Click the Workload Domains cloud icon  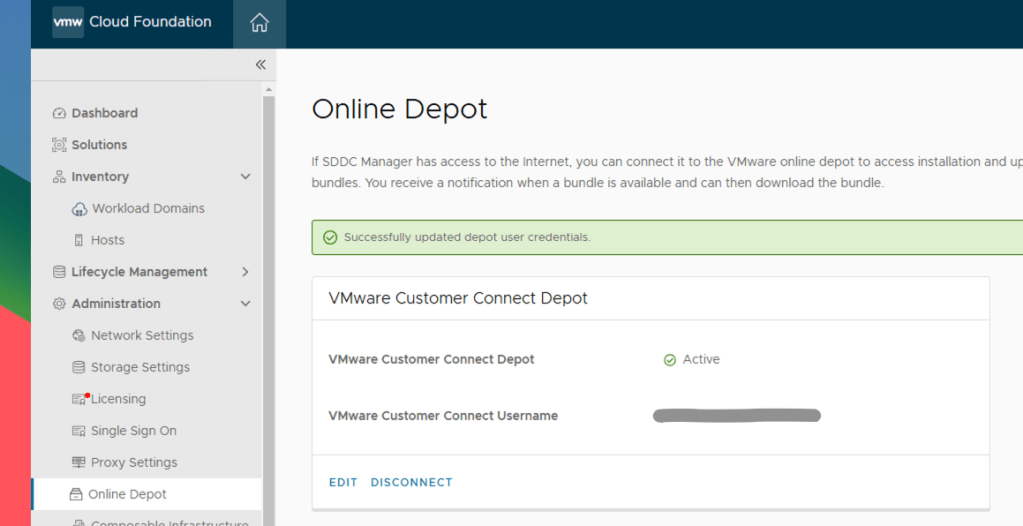click(80, 209)
